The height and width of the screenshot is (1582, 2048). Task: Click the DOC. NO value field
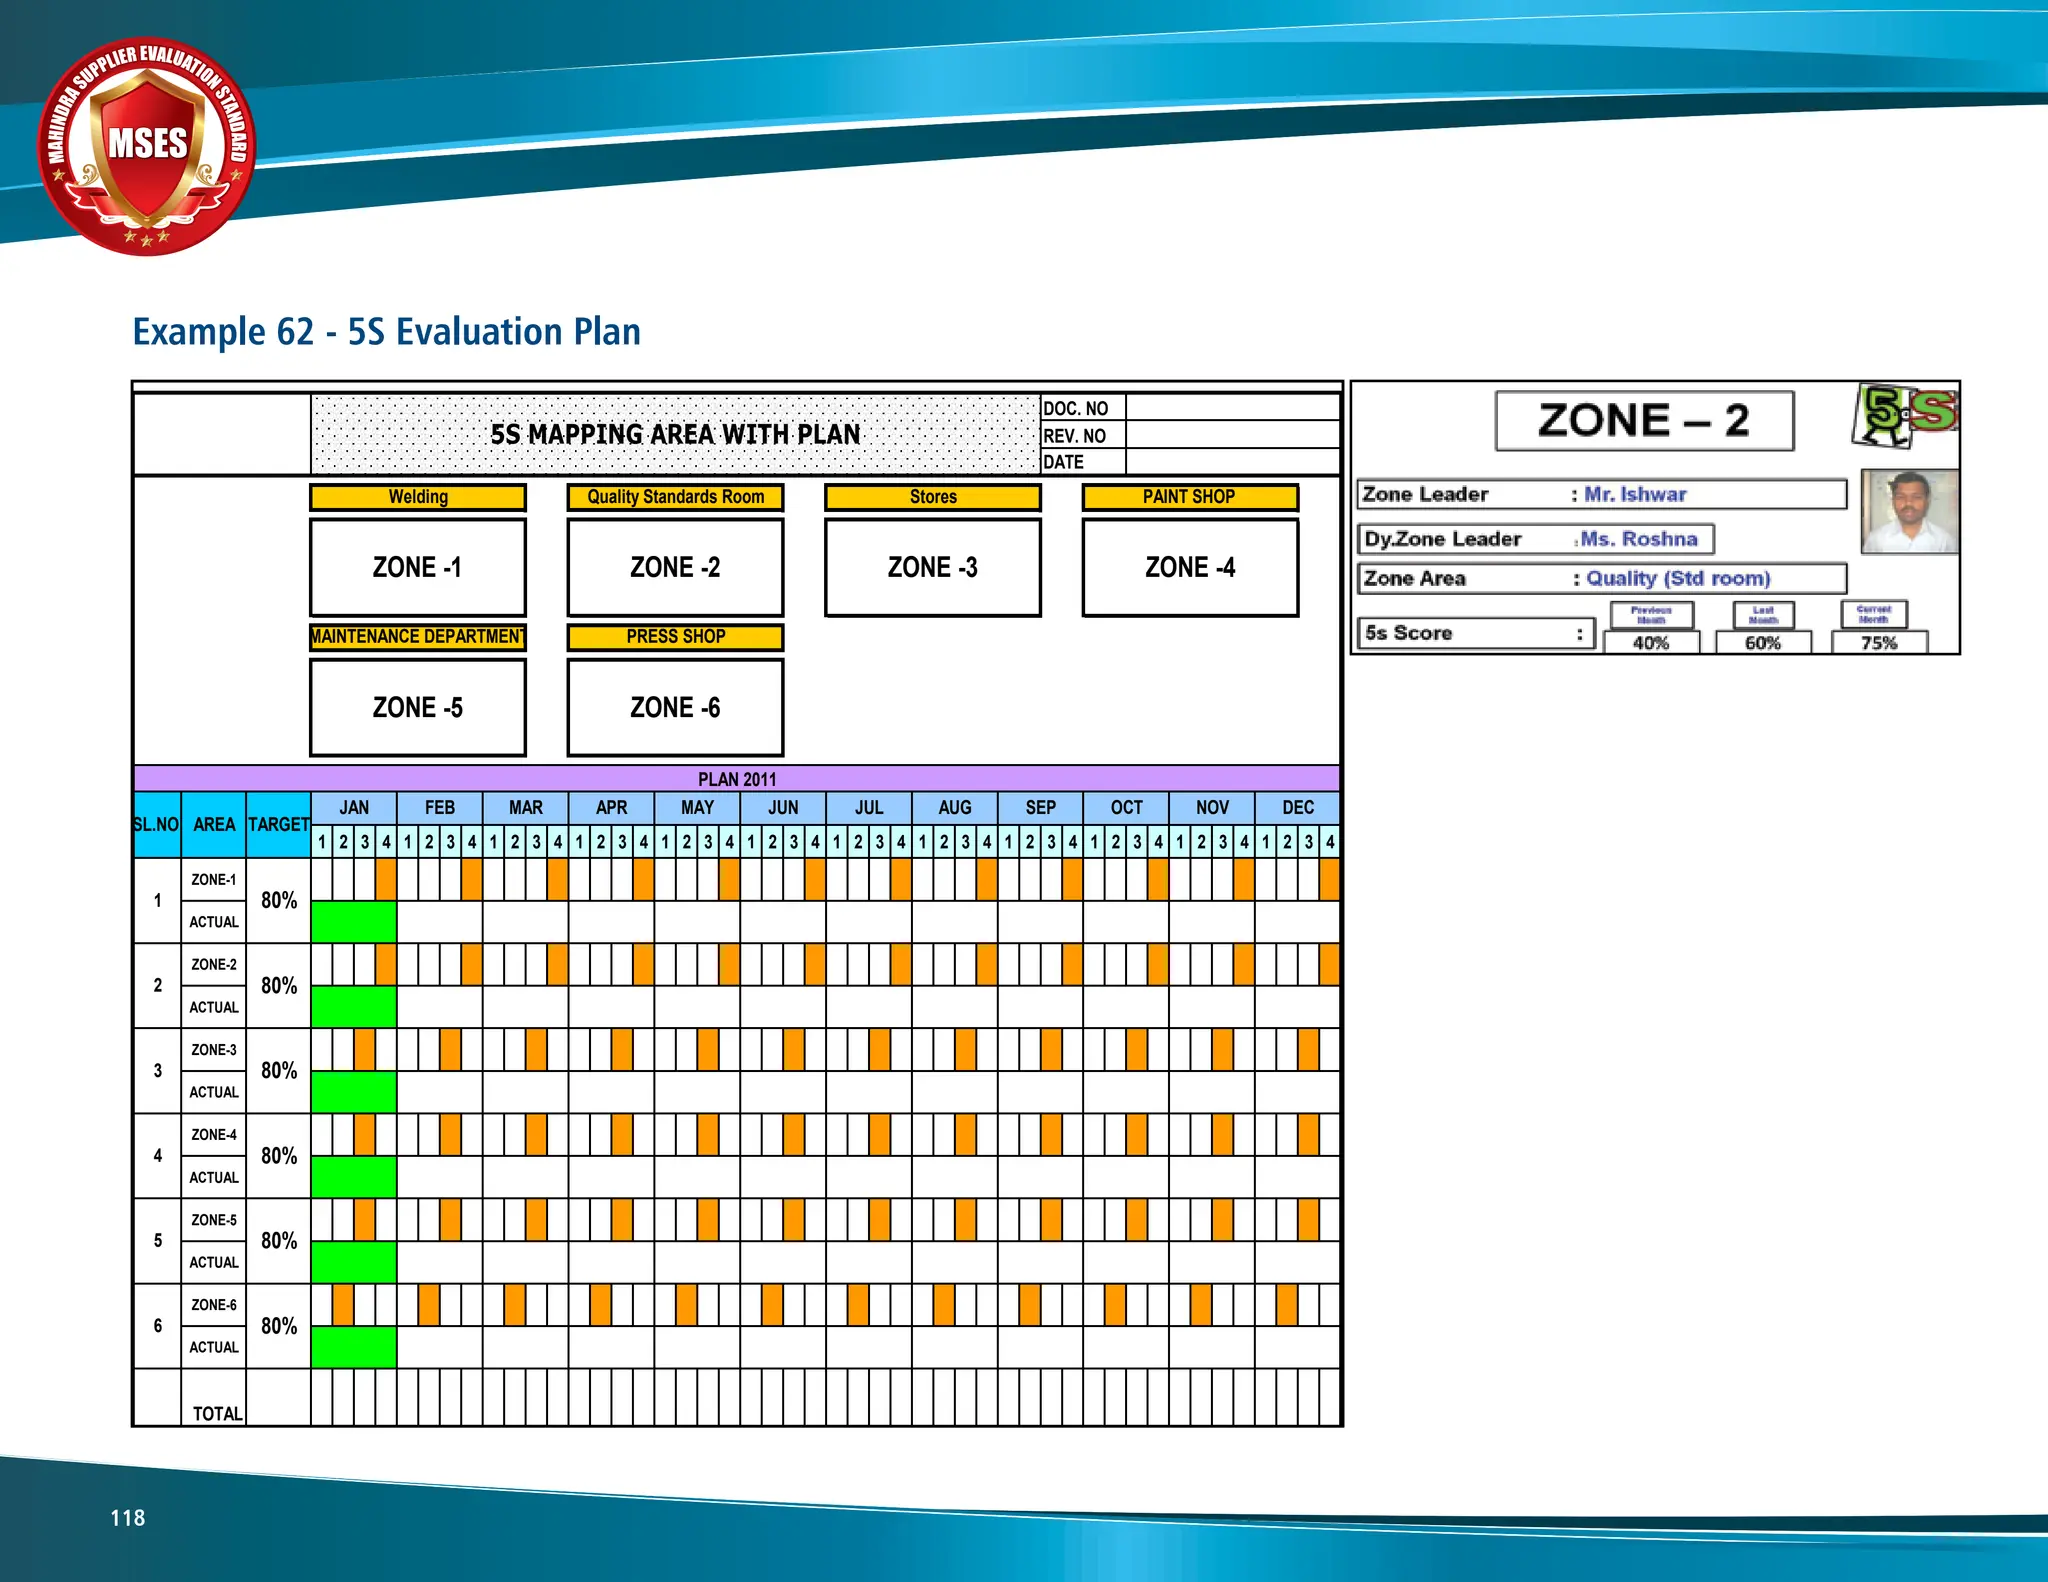point(1232,408)
